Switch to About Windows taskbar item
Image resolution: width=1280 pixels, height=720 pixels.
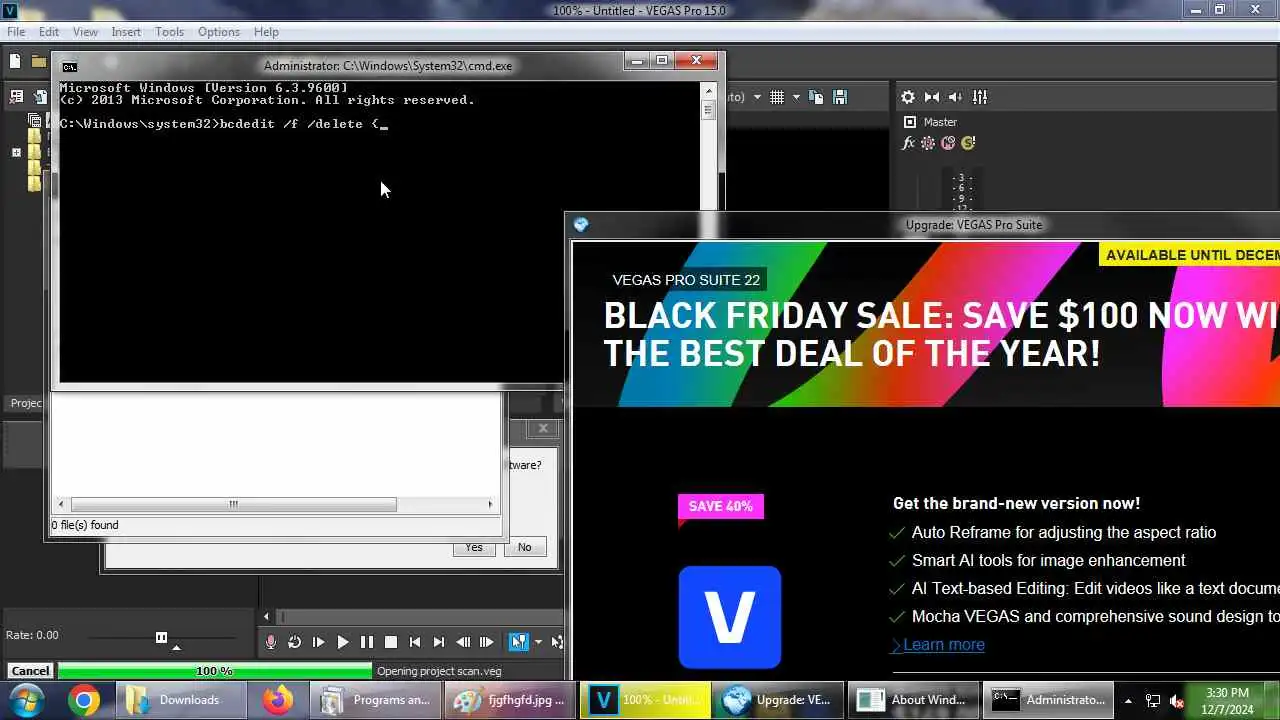click(913, 700)
